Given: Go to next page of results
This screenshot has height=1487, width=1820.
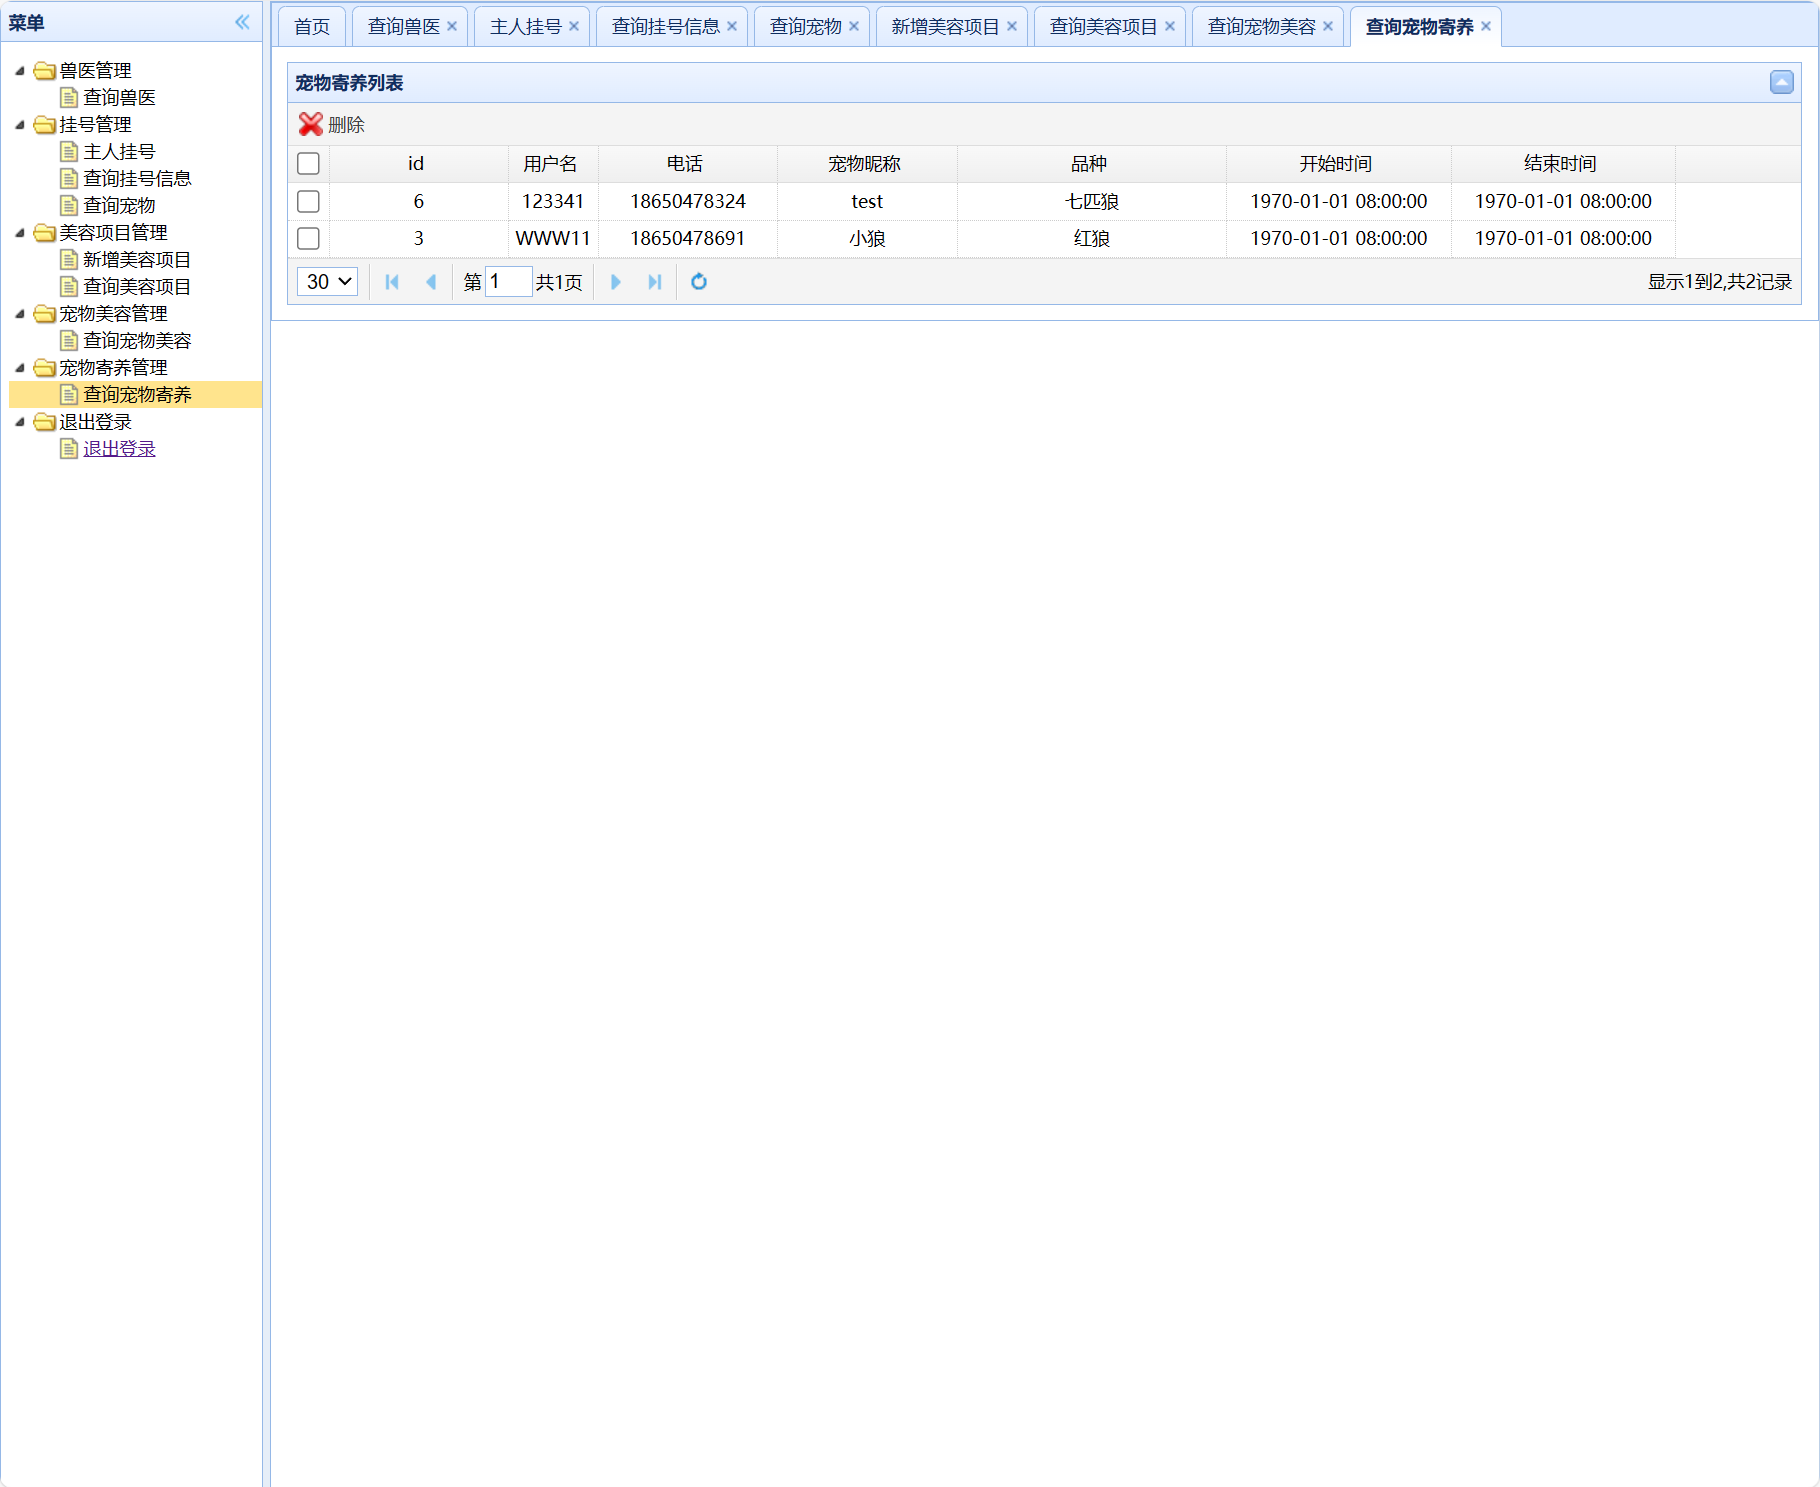Looking at the screenshot, I should 616,282.
